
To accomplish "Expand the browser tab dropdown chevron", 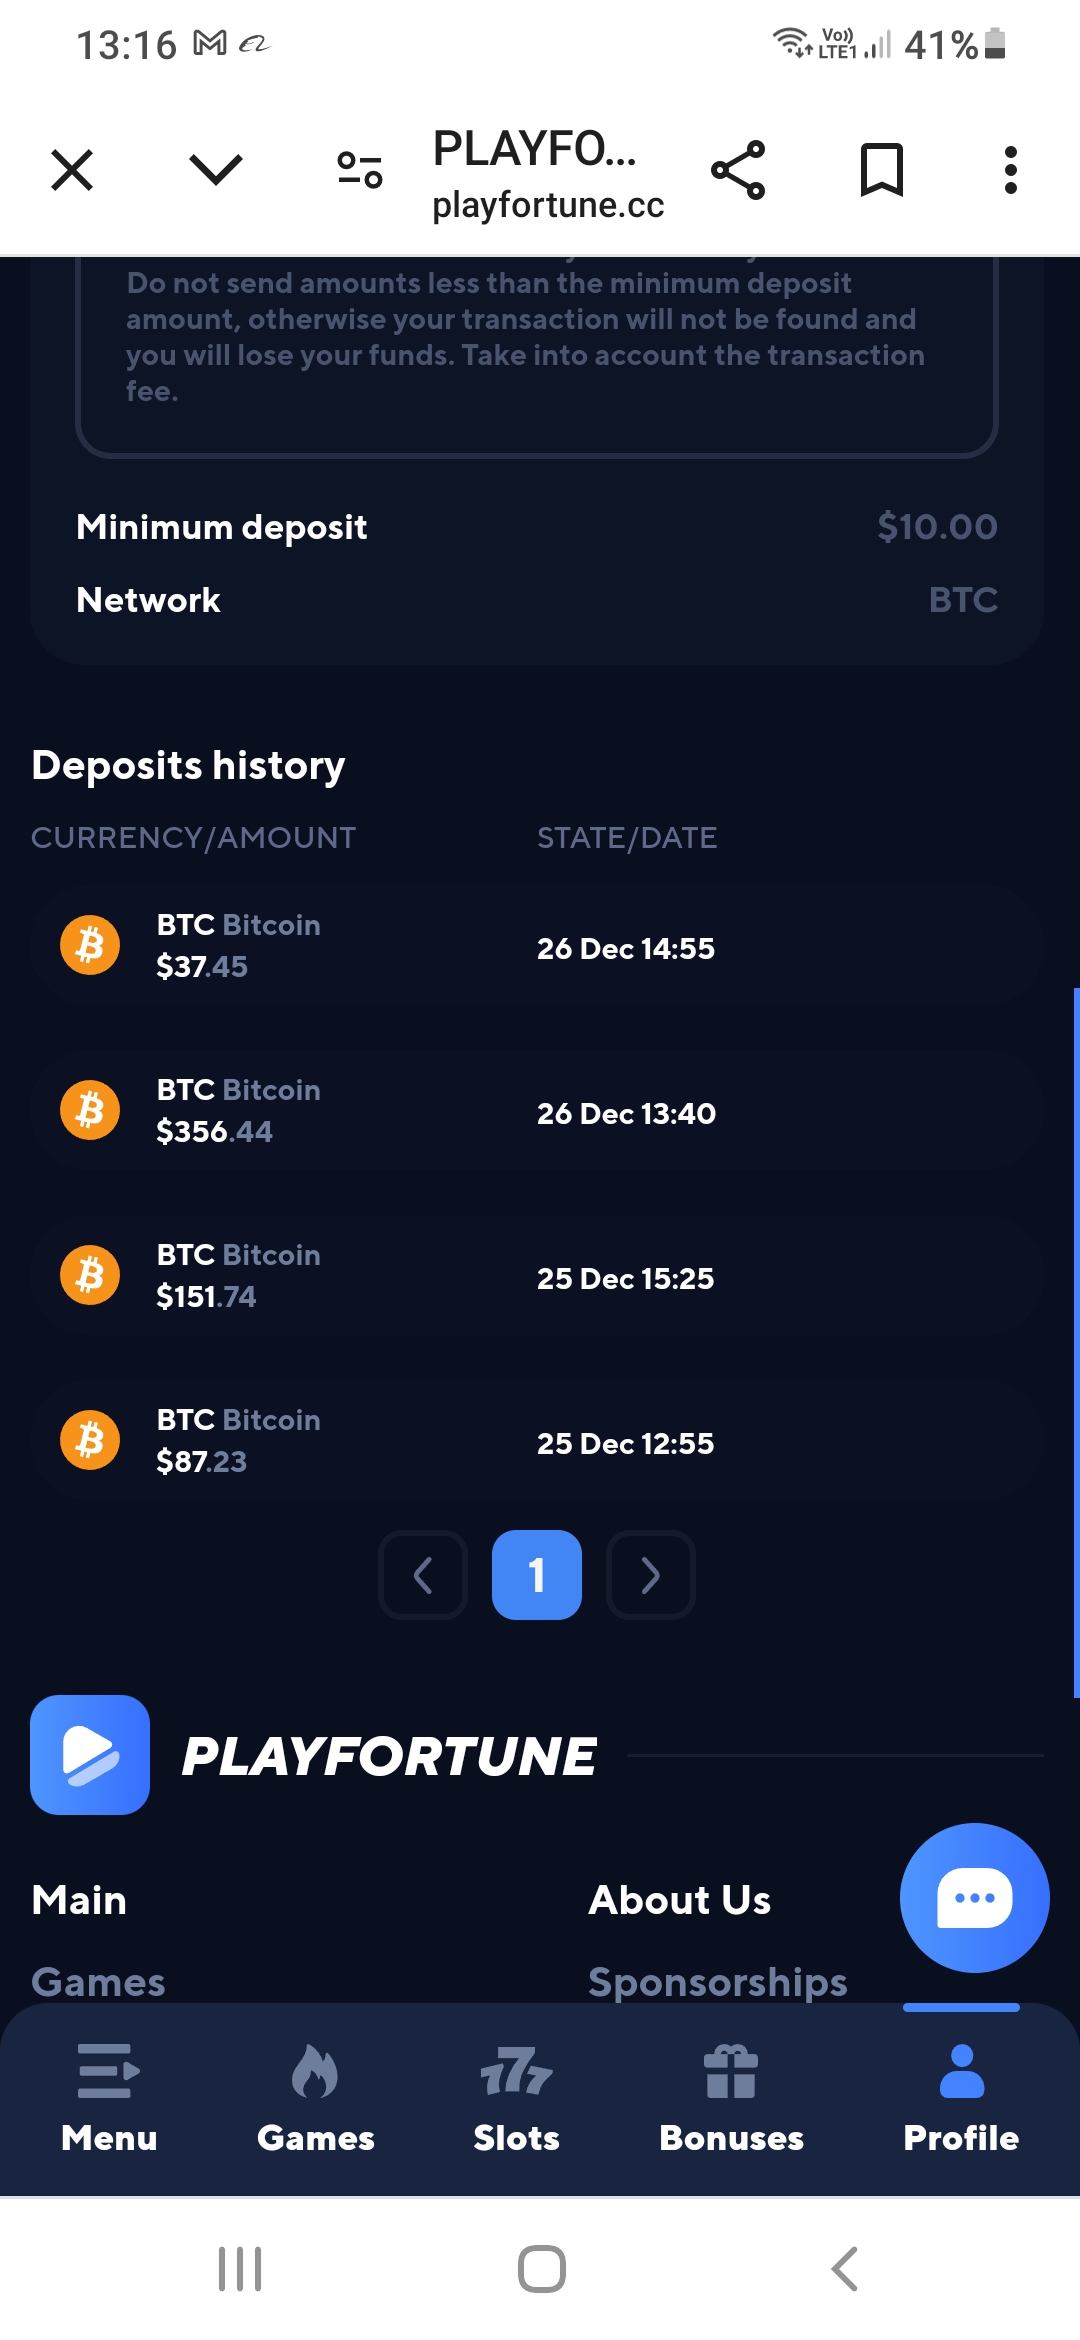I will pyautogui.click(x=216, y=169).
